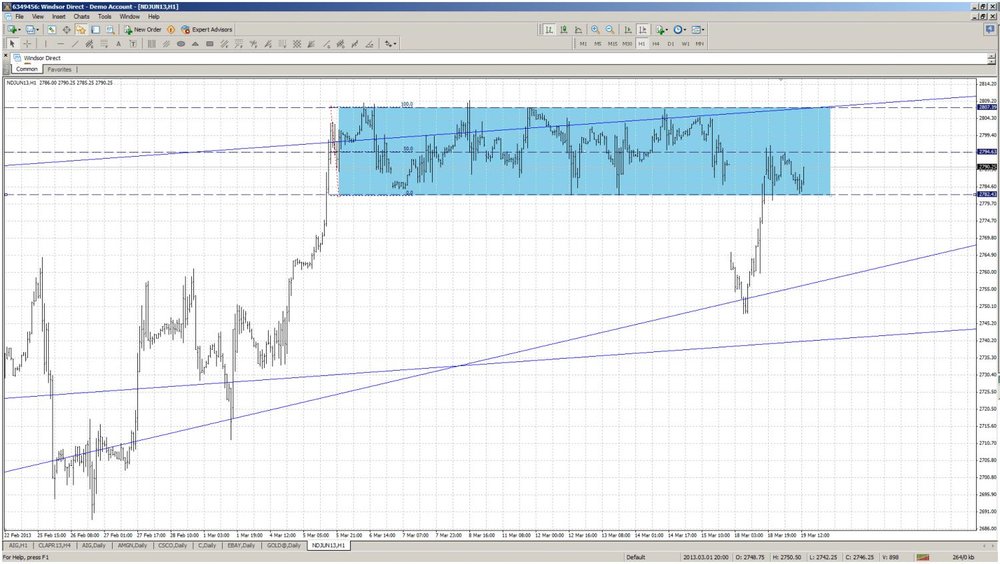Image resolution: width=1000 pixels, height=564 pixels.
Task: Open the File menu
Action: 19,17
